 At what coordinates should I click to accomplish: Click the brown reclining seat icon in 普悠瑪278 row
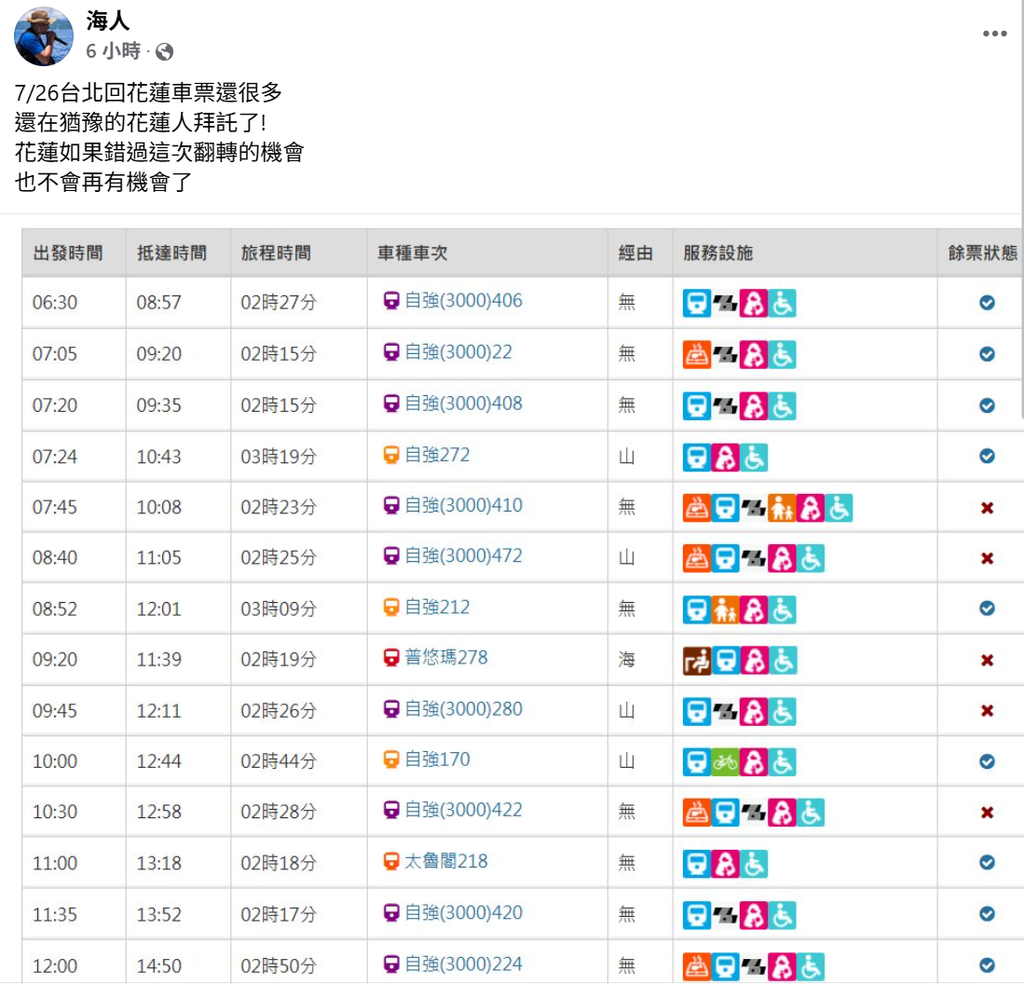click(x=696, y=661)
